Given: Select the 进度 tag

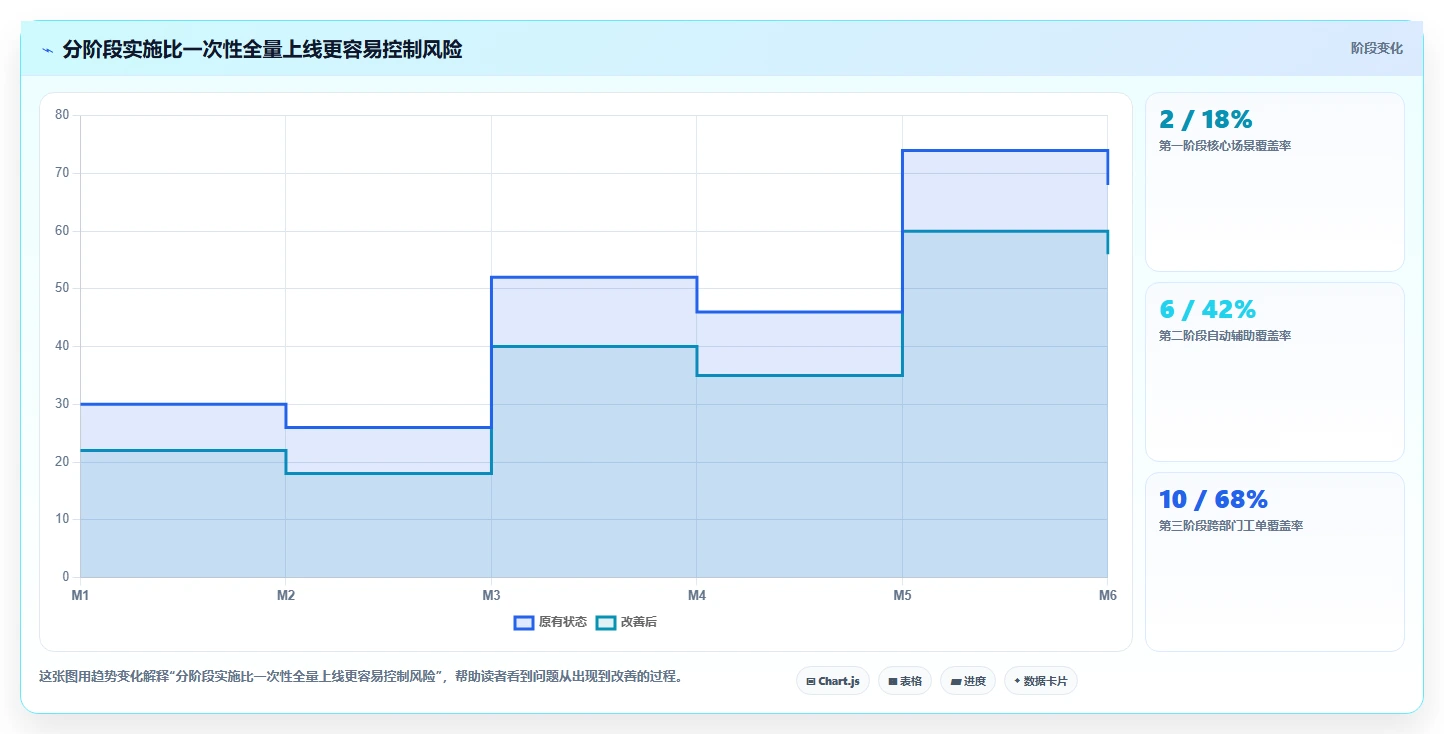Looking at the screenshot, I should (x=968, y=681).
